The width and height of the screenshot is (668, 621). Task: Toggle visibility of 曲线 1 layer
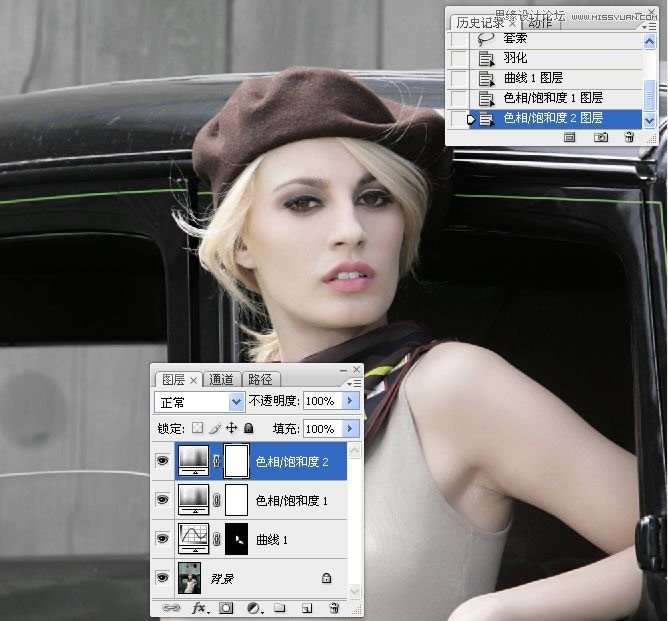[x=163, y=539]
